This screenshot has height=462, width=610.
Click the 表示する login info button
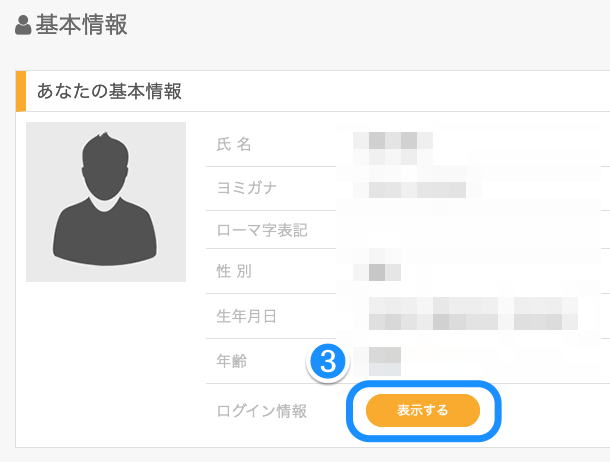423,410
